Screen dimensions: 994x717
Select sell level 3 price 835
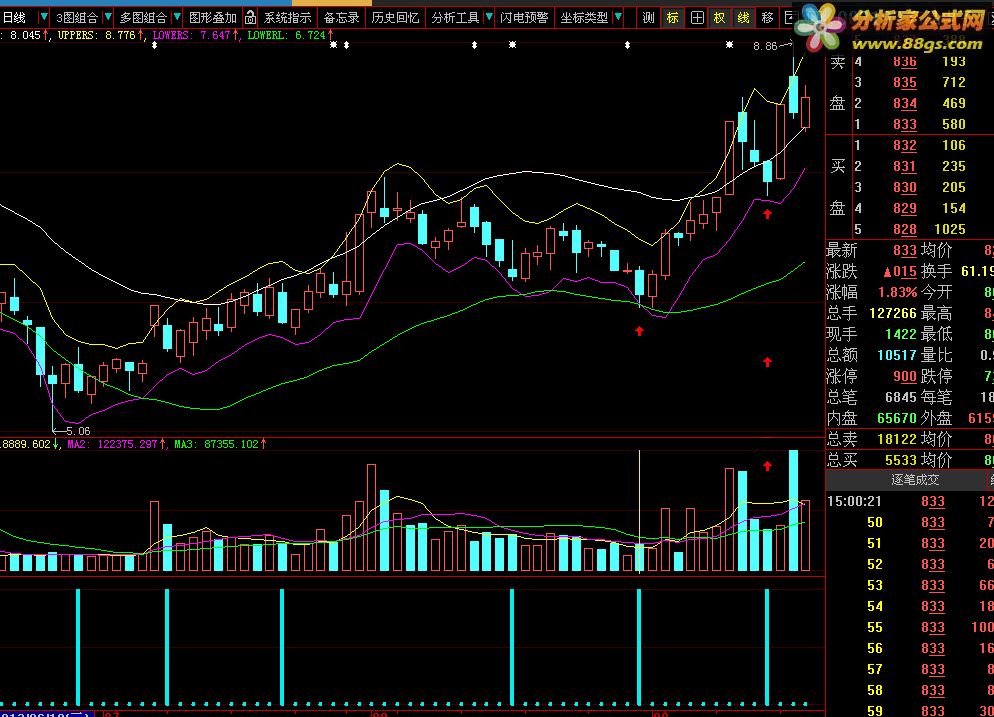pos(905,82)
